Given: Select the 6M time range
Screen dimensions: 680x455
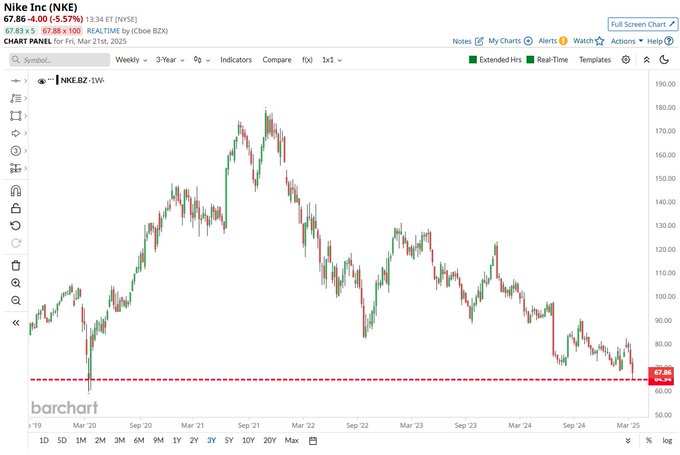Looking at the screenshot, I should point(139,441).
